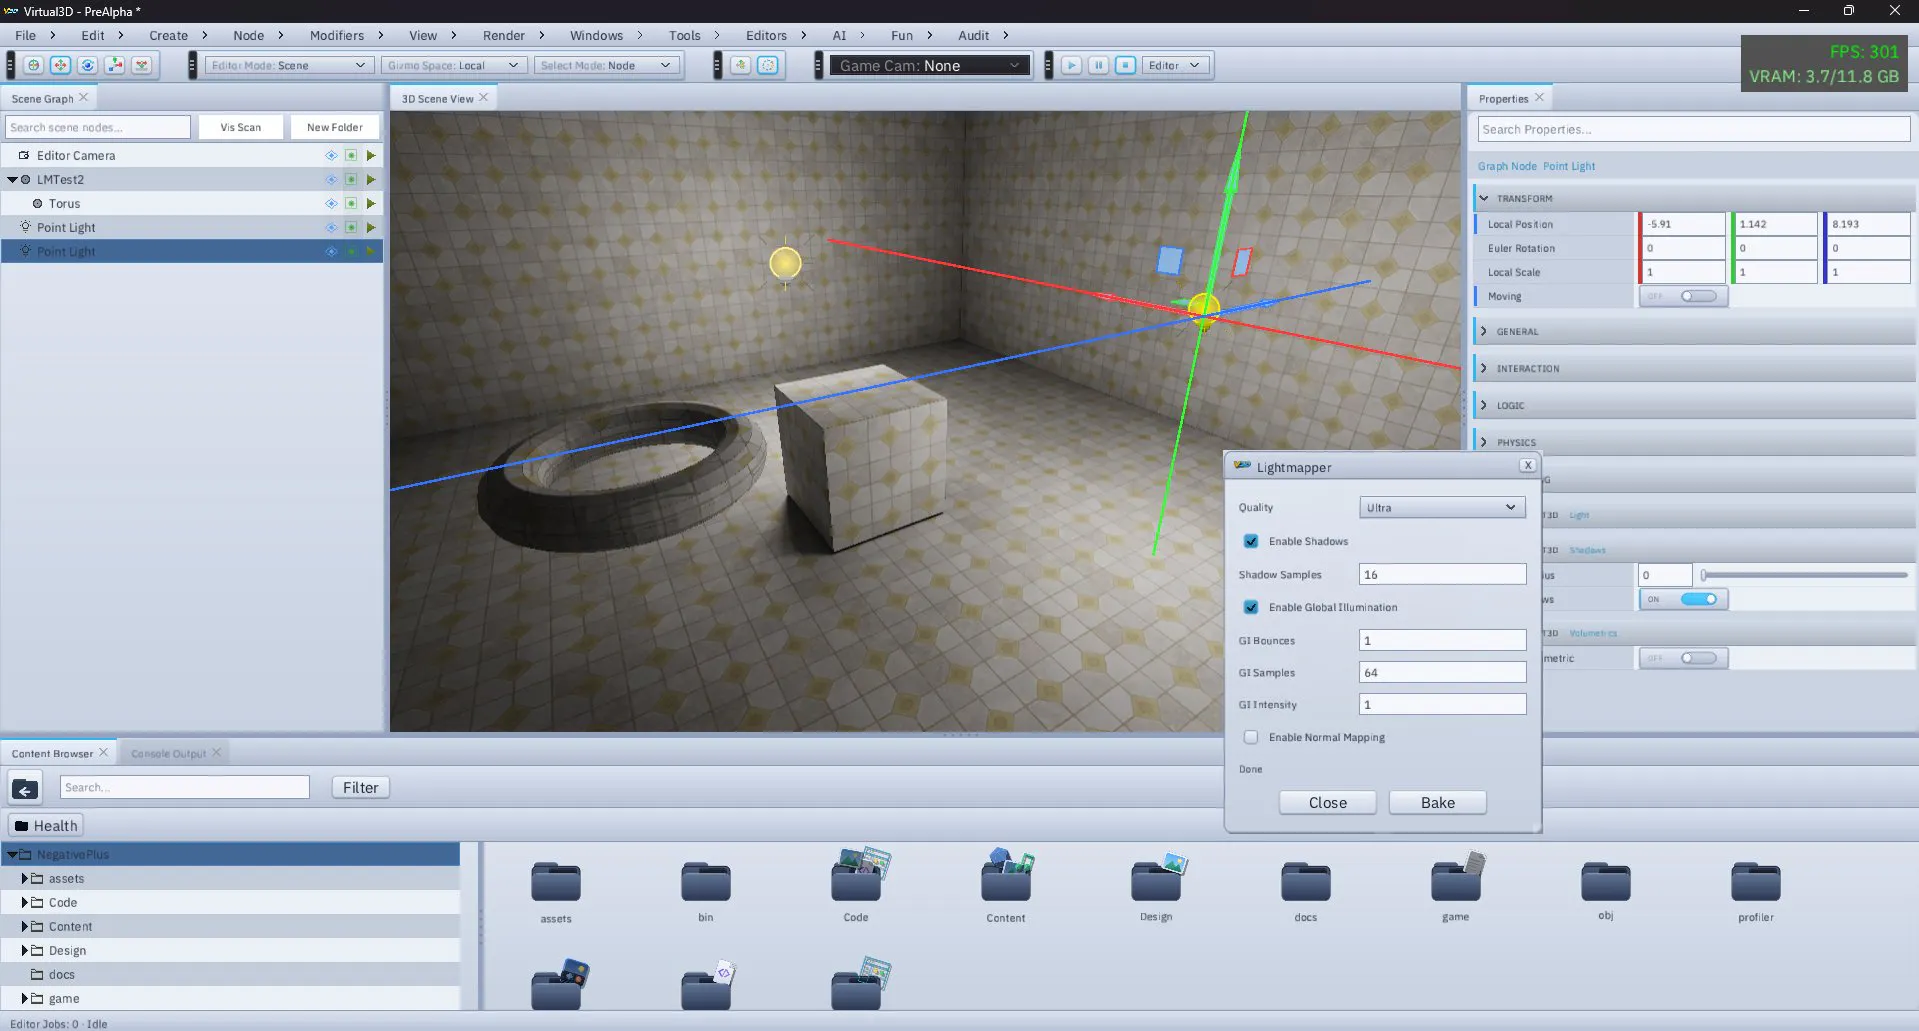
Task: Check Enable Normal Mapping
Action: [1251, 737]
